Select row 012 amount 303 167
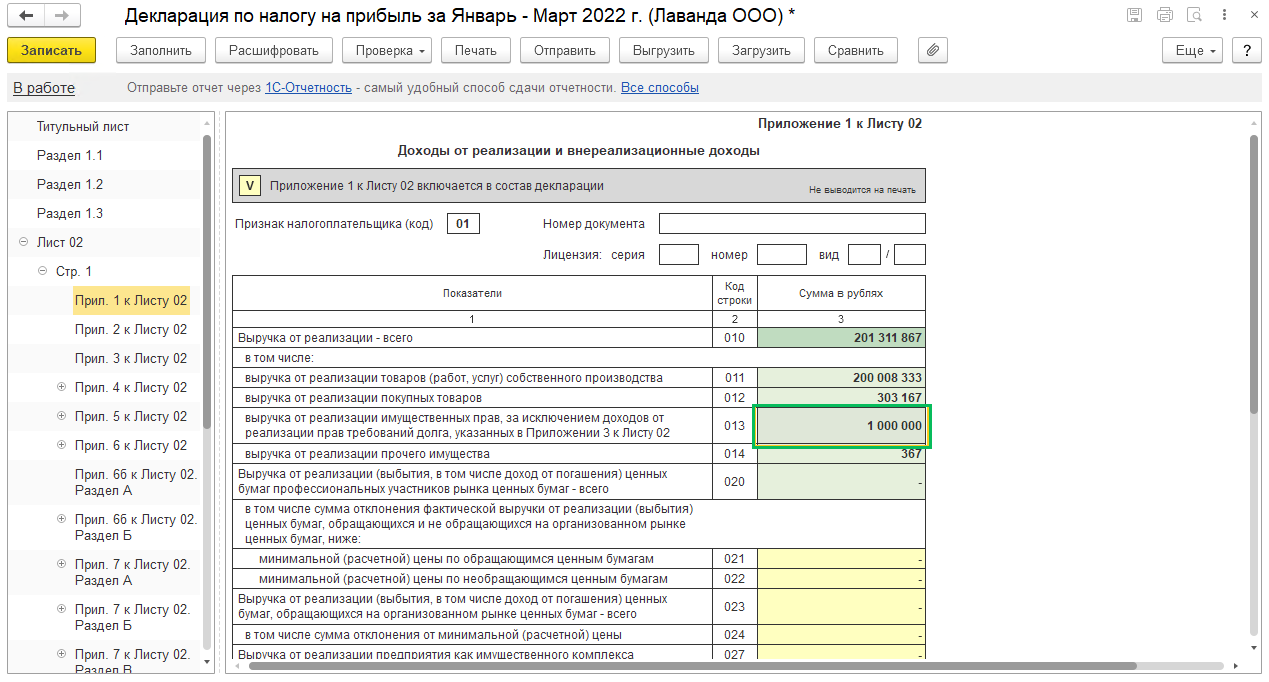 pyautogui.click(x=841, y=397)
